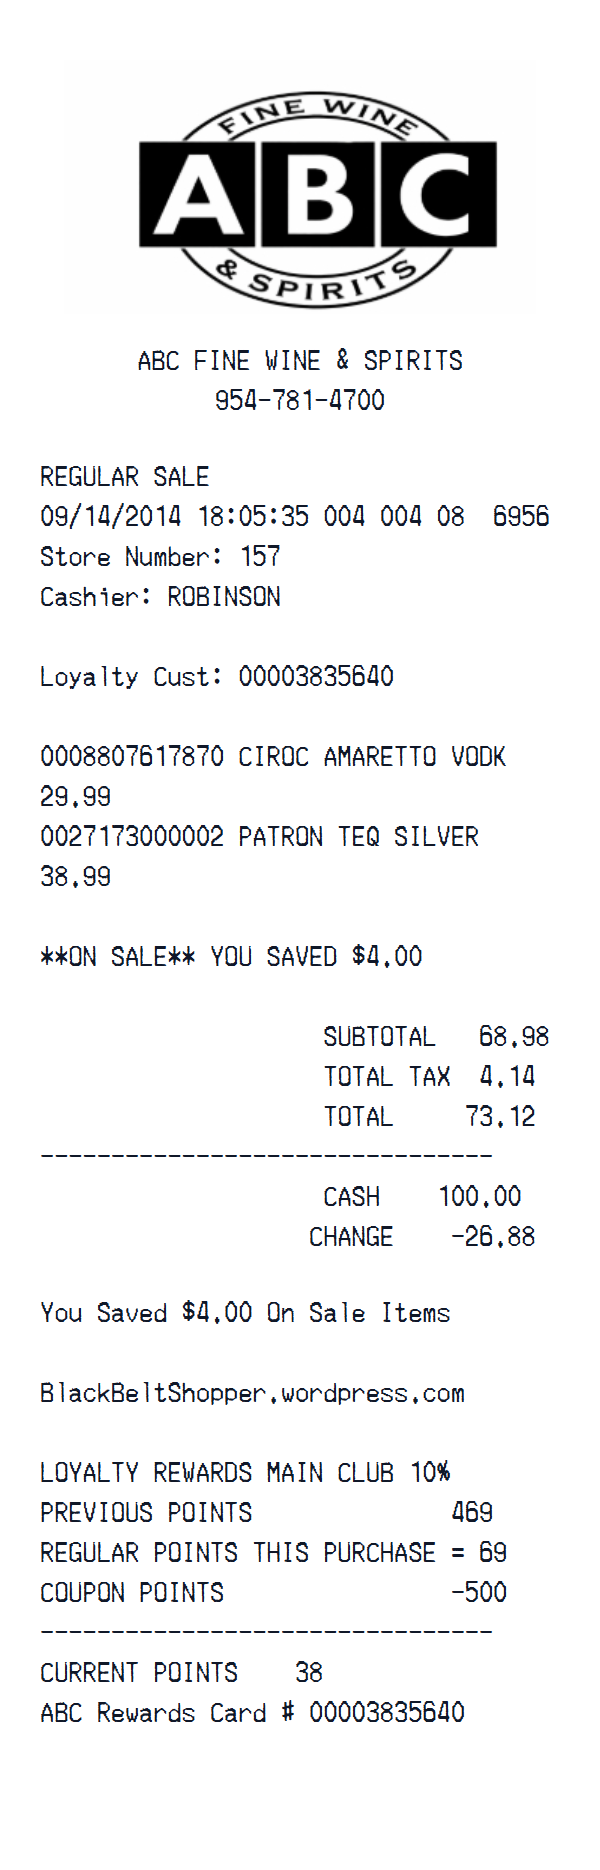Click the Store Number: 157 line

(x=160, y=556)
